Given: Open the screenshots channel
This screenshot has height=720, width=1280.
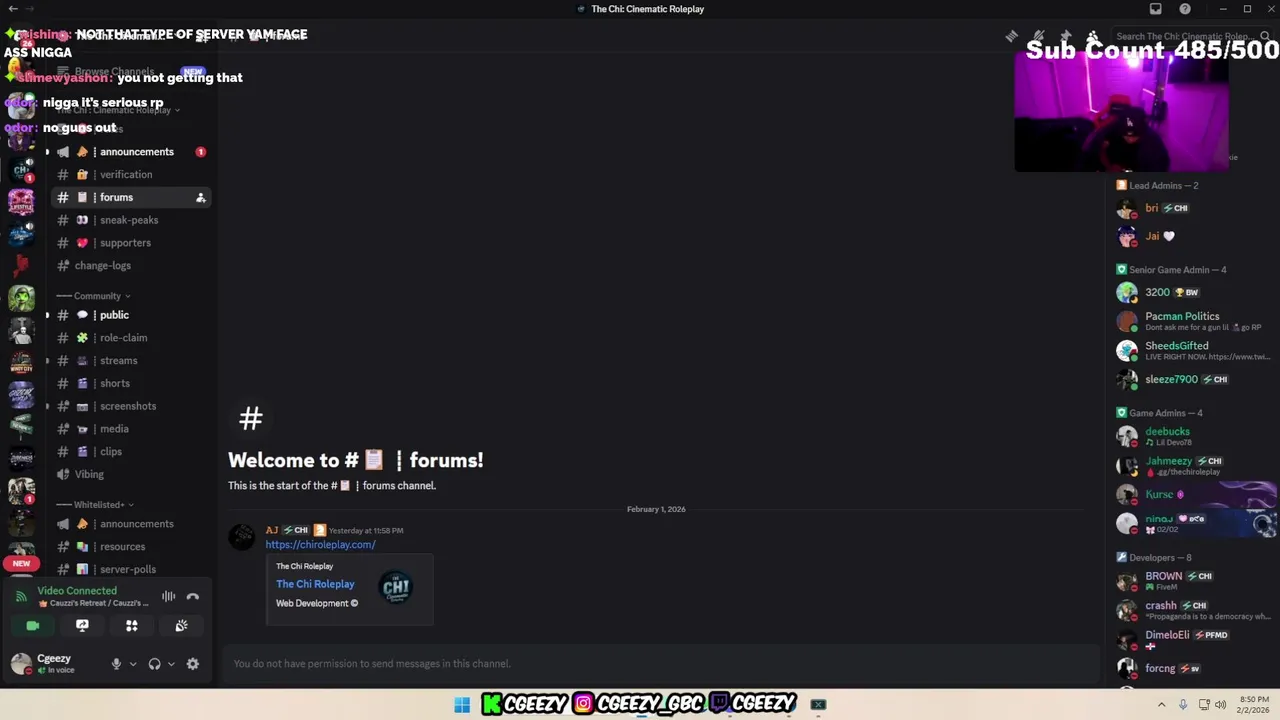Looking at the screenshot, I should coord(130,407).
